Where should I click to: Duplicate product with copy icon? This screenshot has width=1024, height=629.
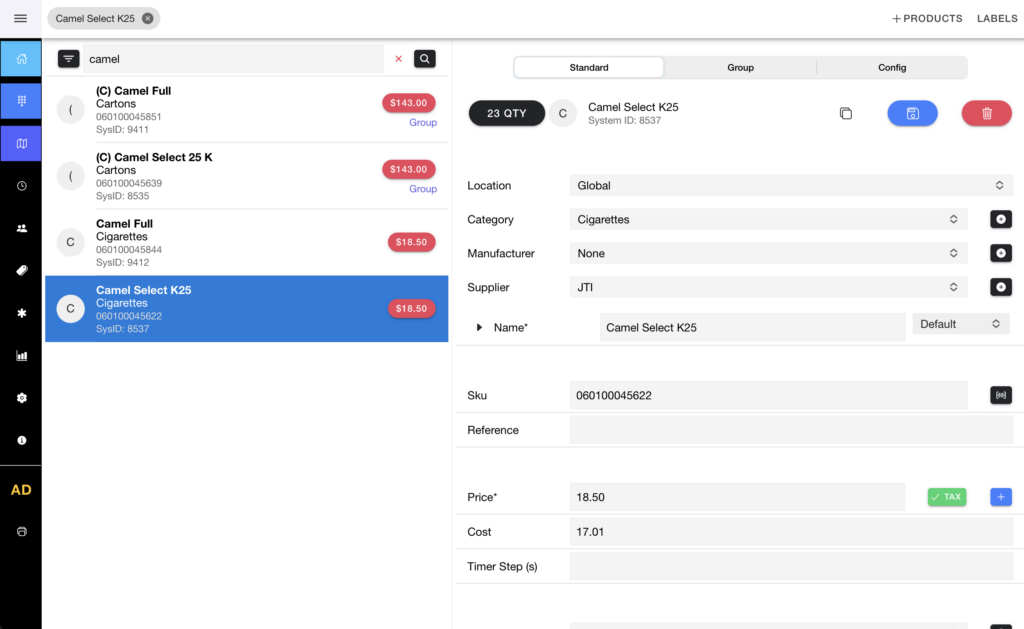846,114
